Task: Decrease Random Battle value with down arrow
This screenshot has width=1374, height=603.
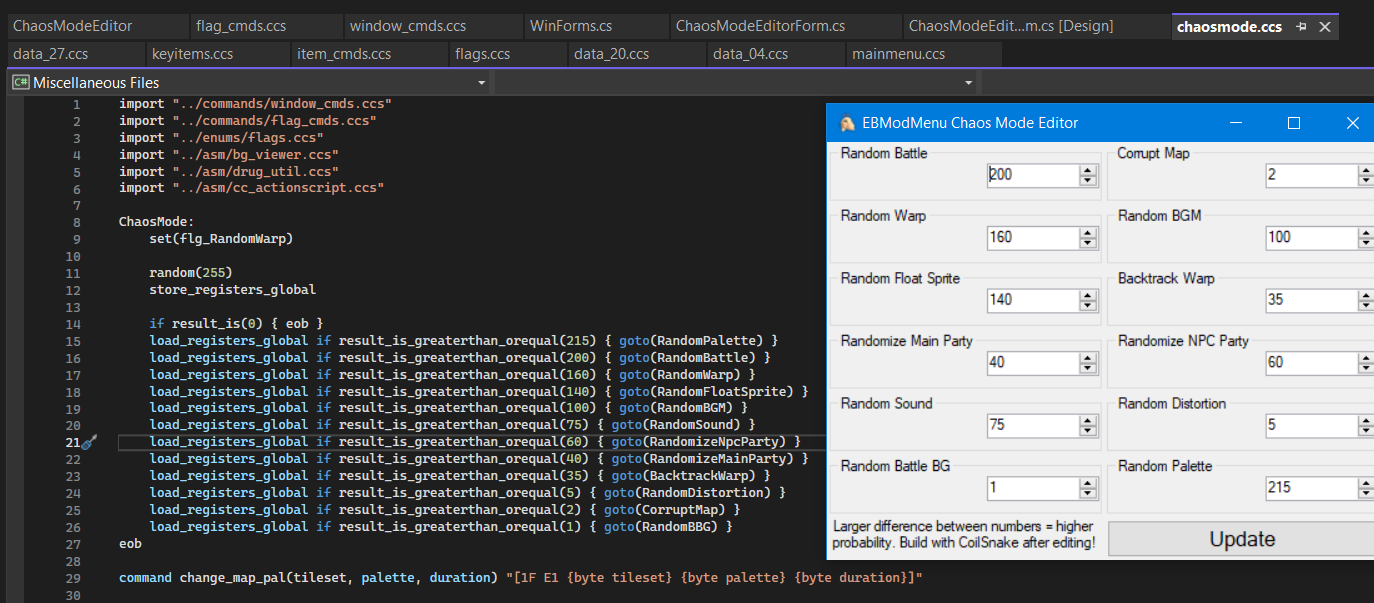Action: (1088, 180)
